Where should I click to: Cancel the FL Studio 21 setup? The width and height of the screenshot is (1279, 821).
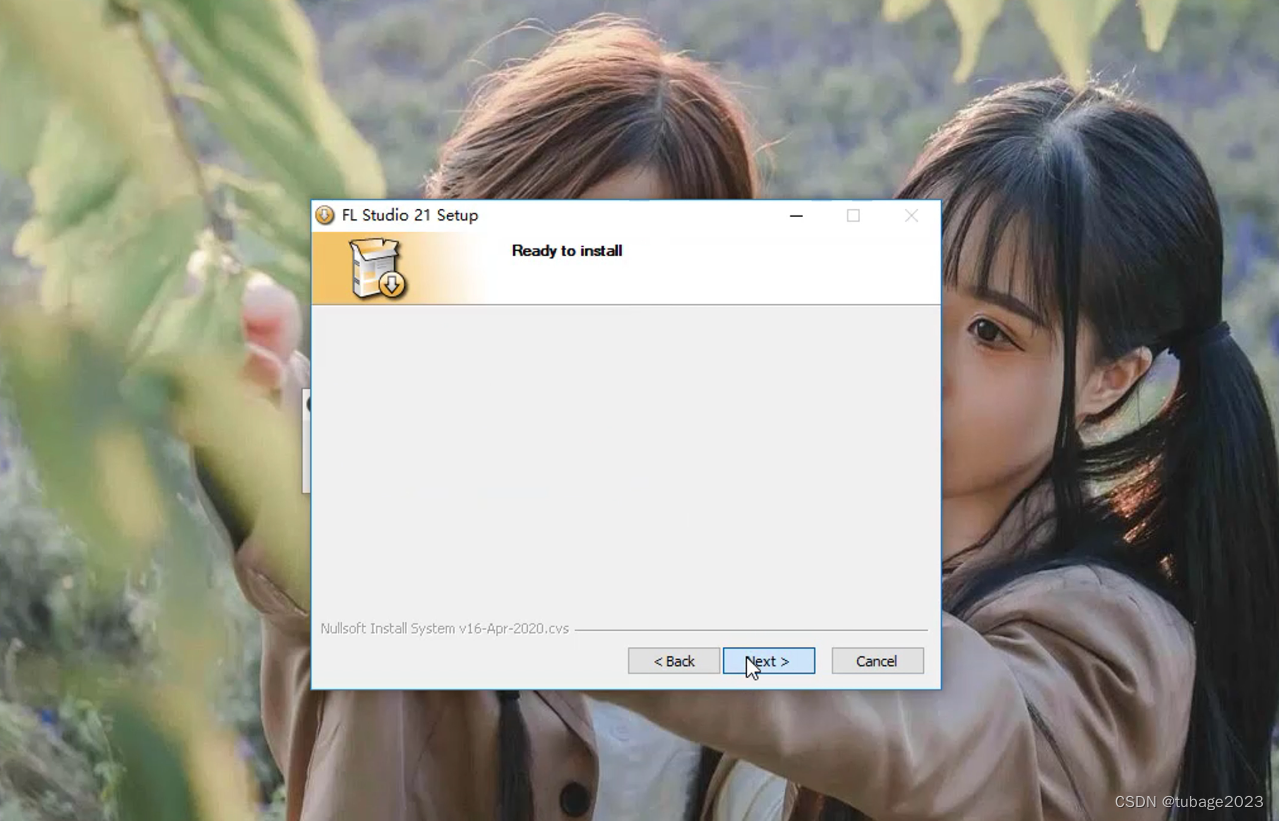coord(877,661)
